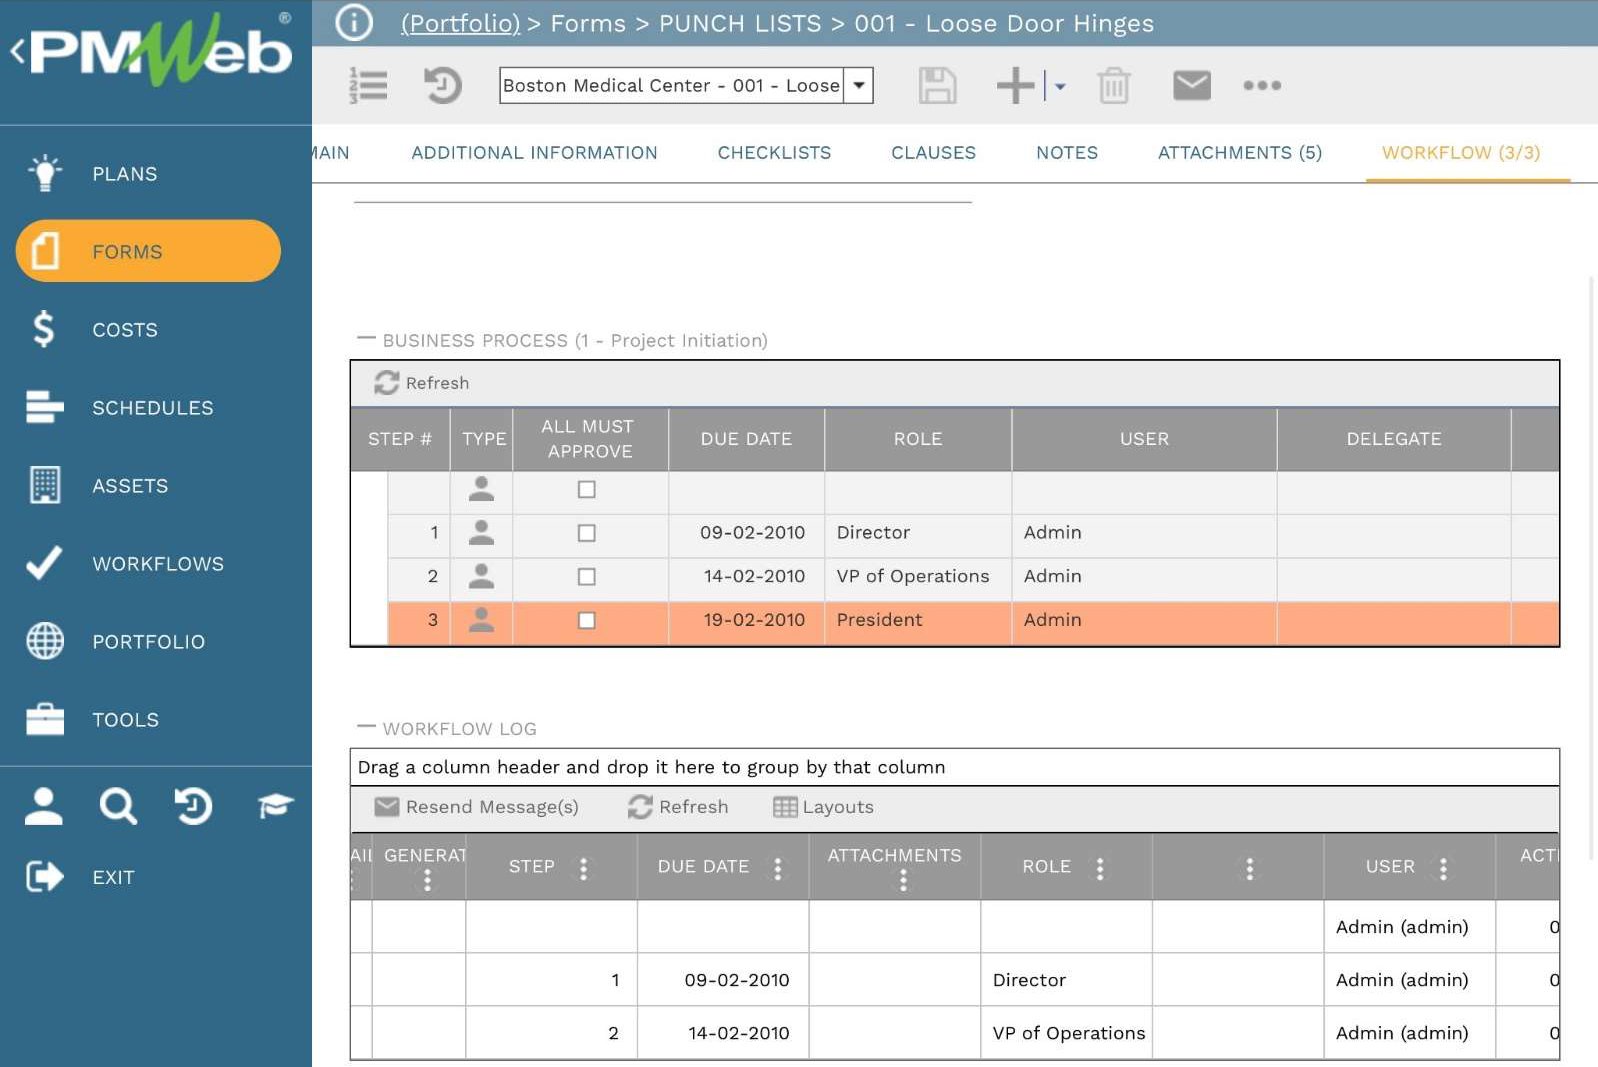The width and height of the screenshot is (1598, 1067).
Task: Open Step column options menu in log
Action: (x=583, y=868)
